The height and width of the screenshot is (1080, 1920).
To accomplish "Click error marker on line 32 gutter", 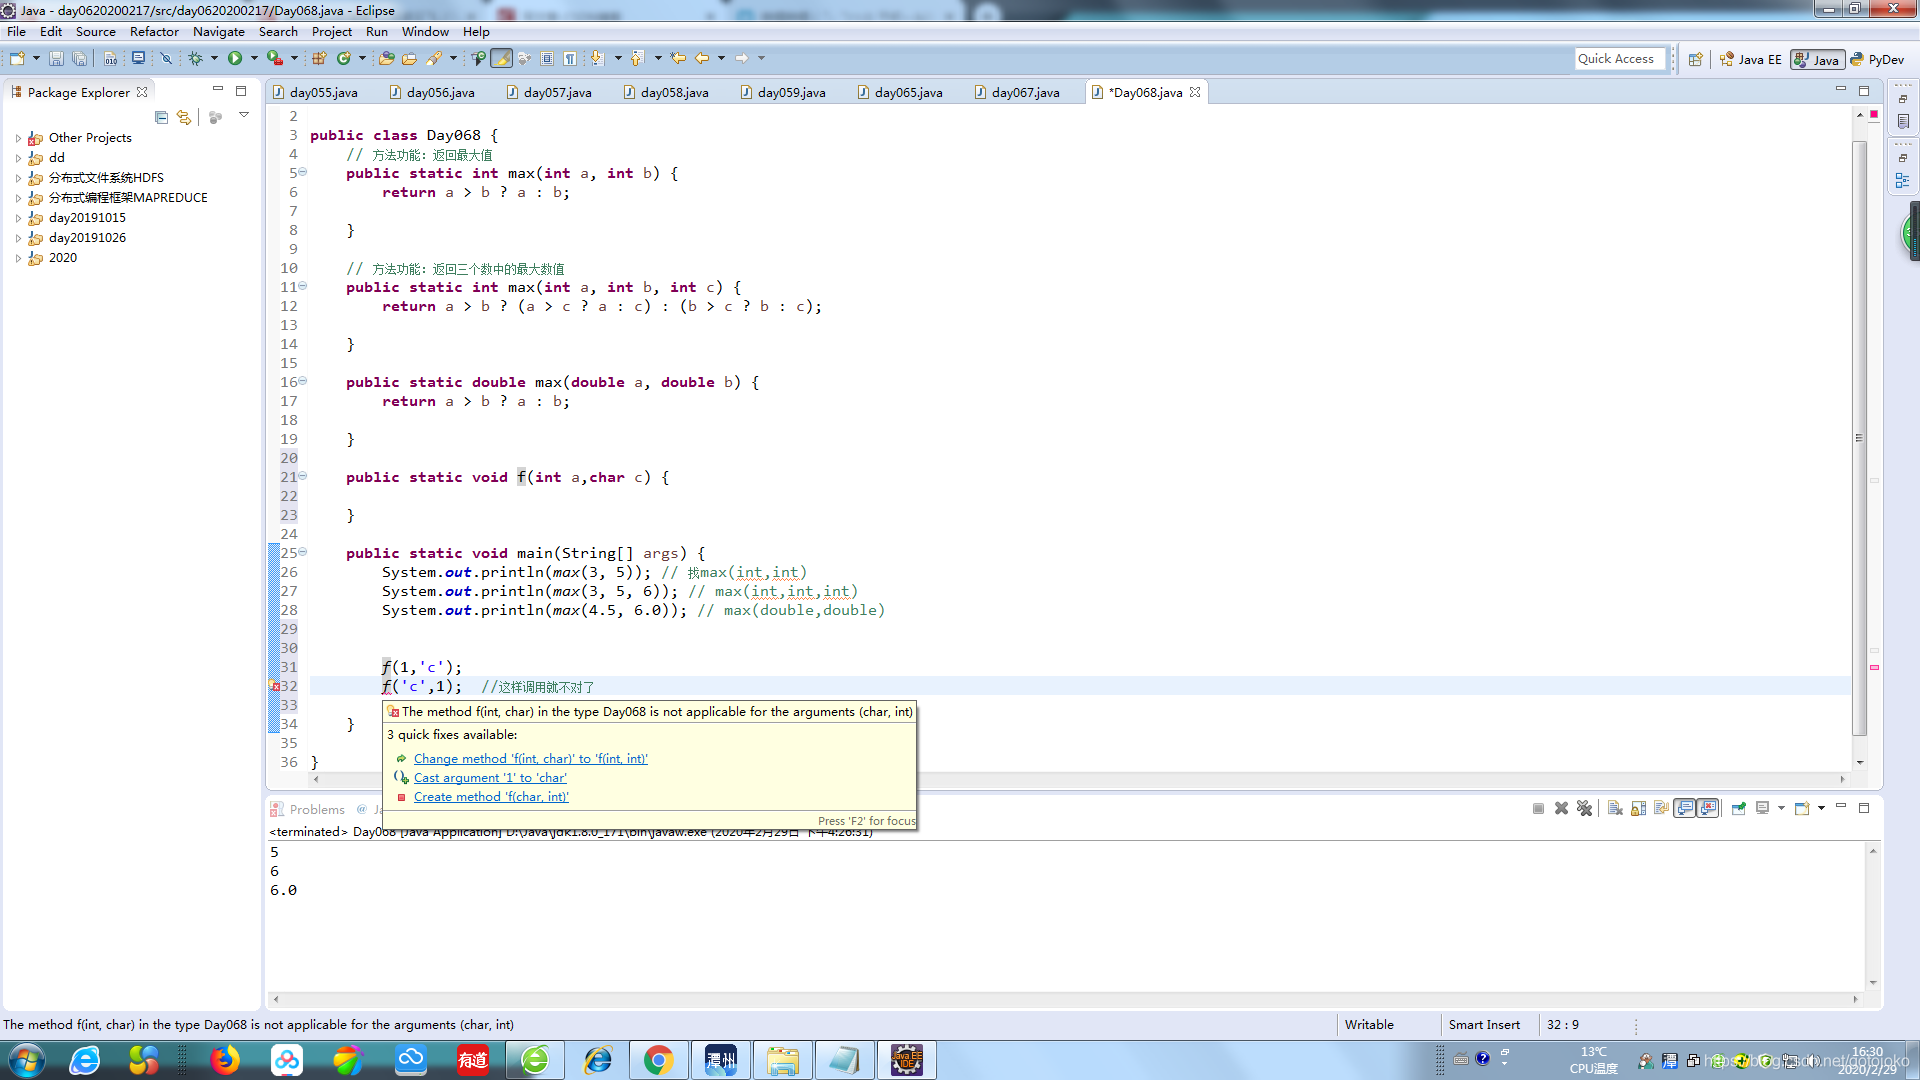I will tap(274, 687).
